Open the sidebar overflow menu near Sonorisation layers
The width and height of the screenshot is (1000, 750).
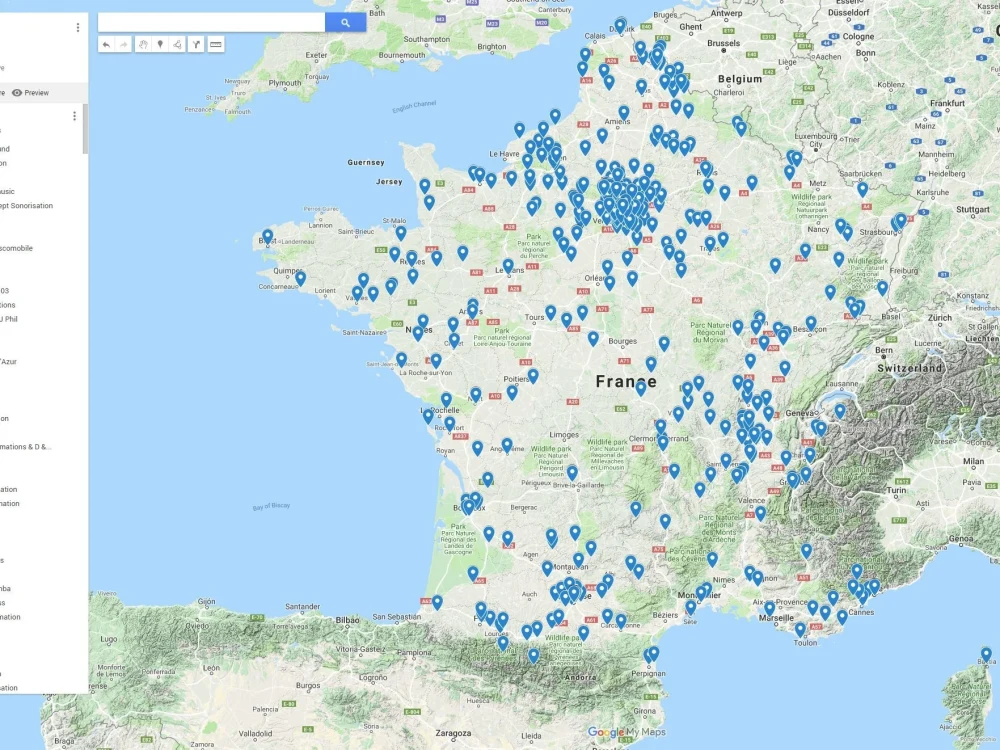(74, 115)
